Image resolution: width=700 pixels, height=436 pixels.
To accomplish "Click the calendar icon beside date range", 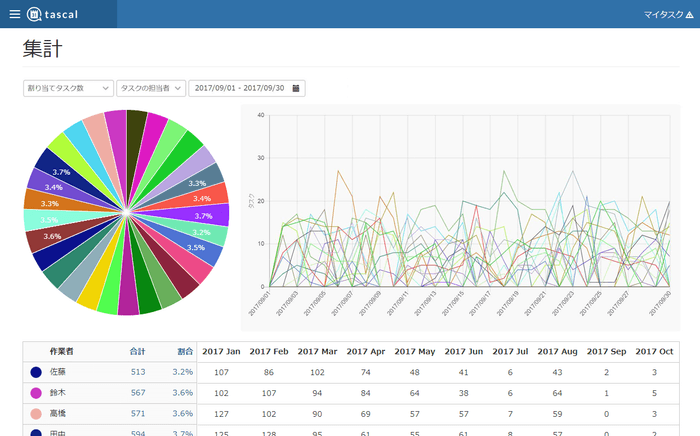I will click(296, 88).
